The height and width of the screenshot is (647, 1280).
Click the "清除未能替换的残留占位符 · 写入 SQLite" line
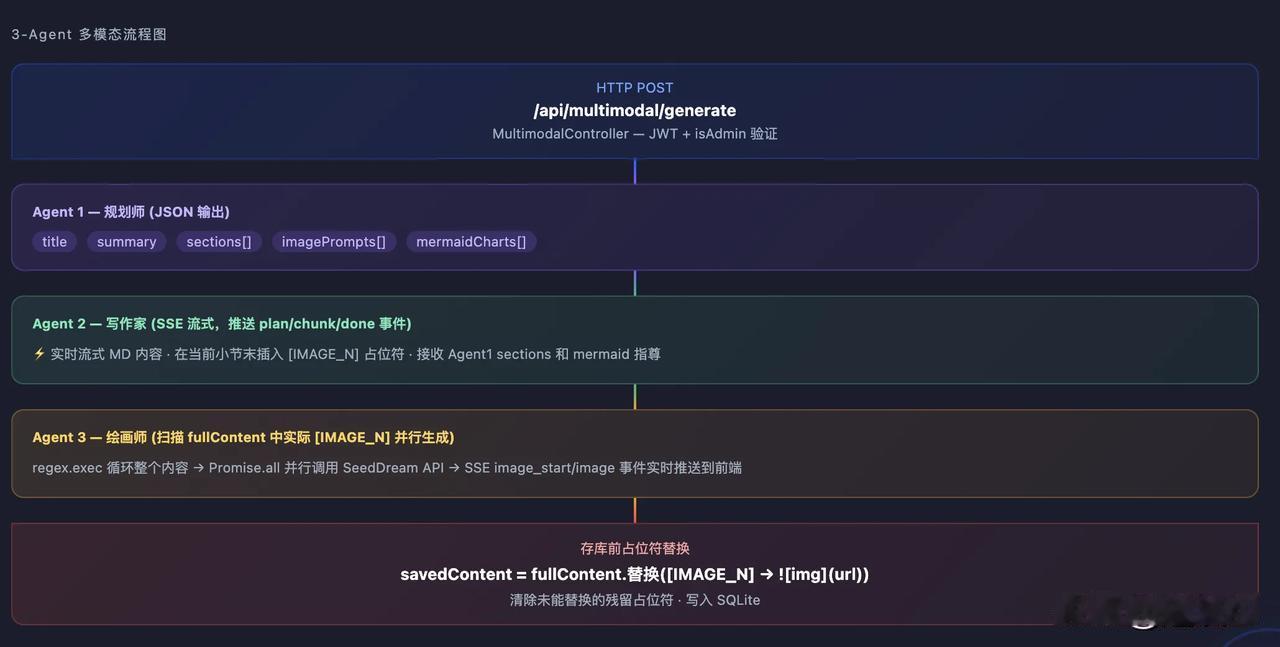click(635, 600)
